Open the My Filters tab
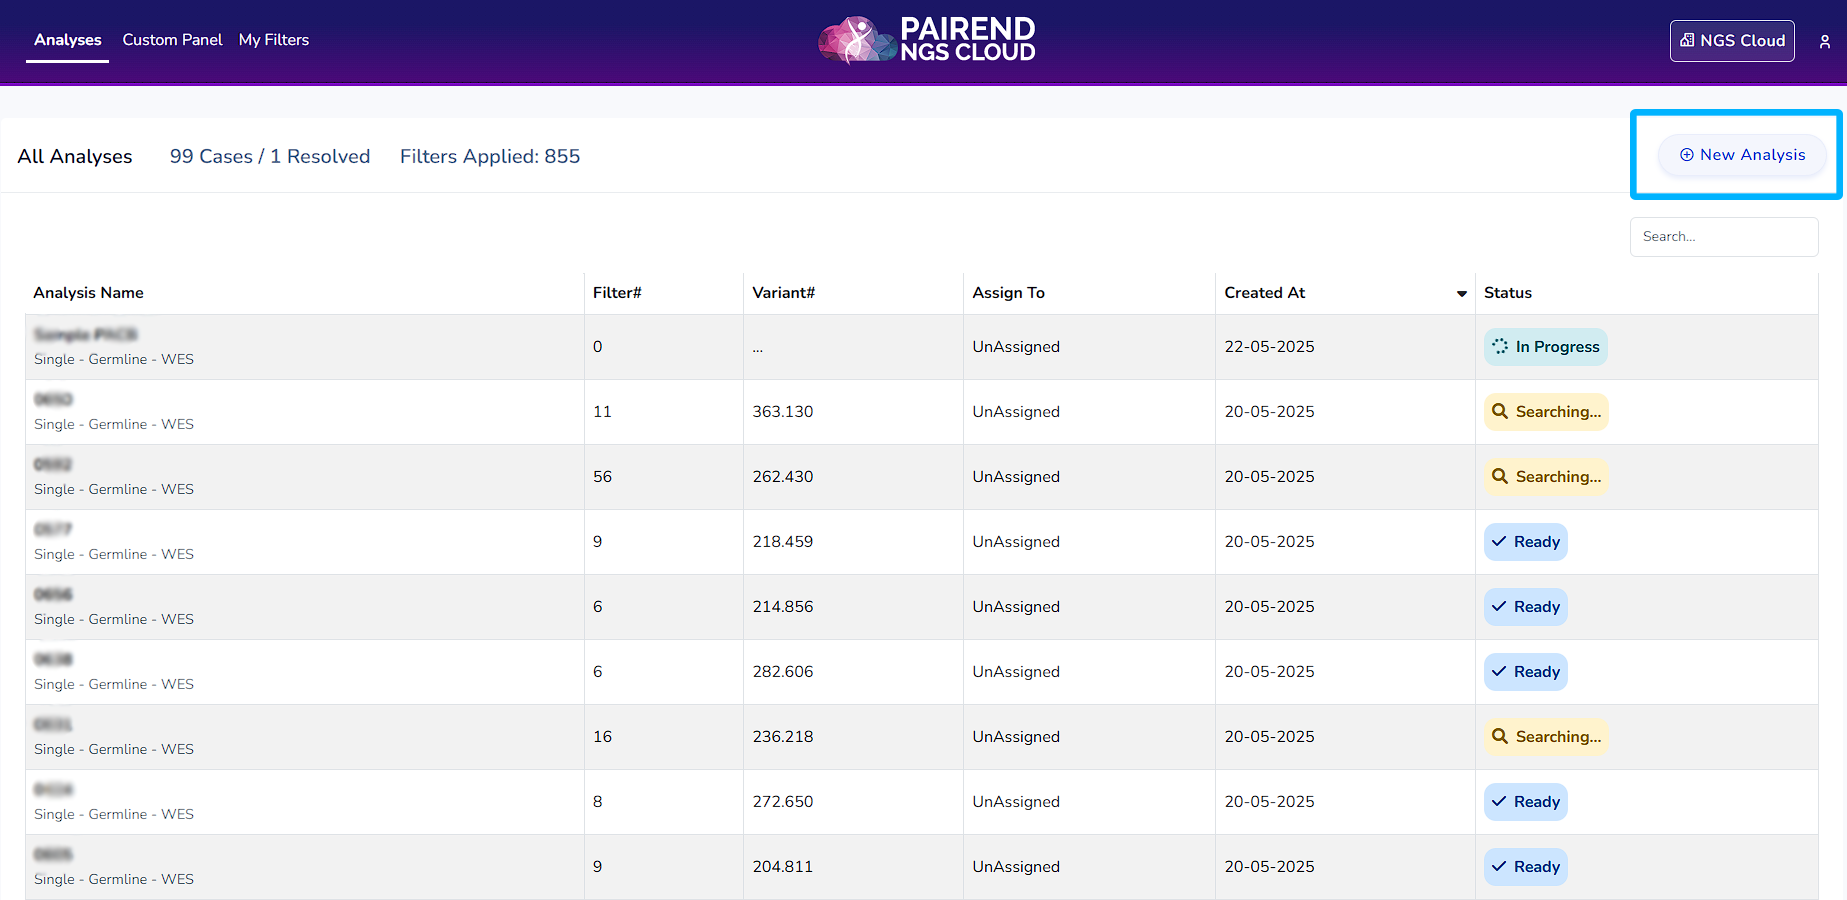 click(x=273, y=40)
